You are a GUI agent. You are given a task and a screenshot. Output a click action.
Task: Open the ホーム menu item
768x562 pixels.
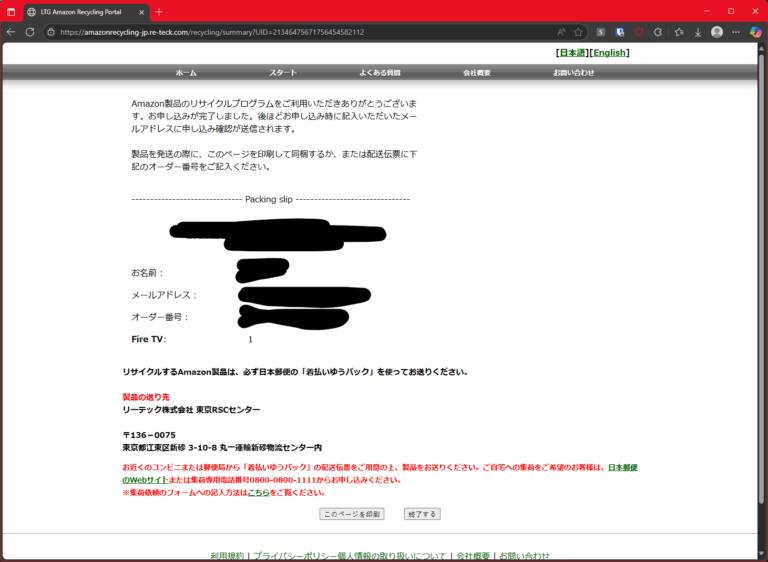(x=186, y=73)
